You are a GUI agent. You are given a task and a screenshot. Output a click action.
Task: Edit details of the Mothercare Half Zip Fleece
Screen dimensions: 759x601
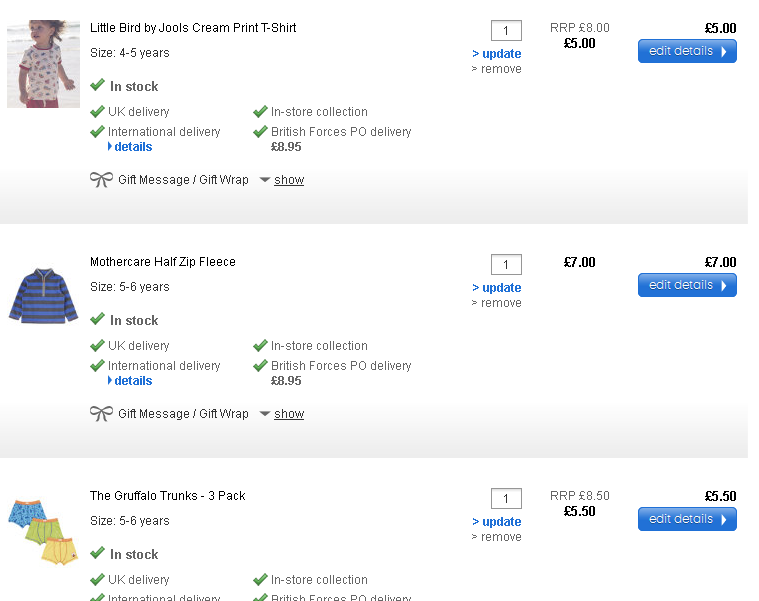[x=687, y=285]
